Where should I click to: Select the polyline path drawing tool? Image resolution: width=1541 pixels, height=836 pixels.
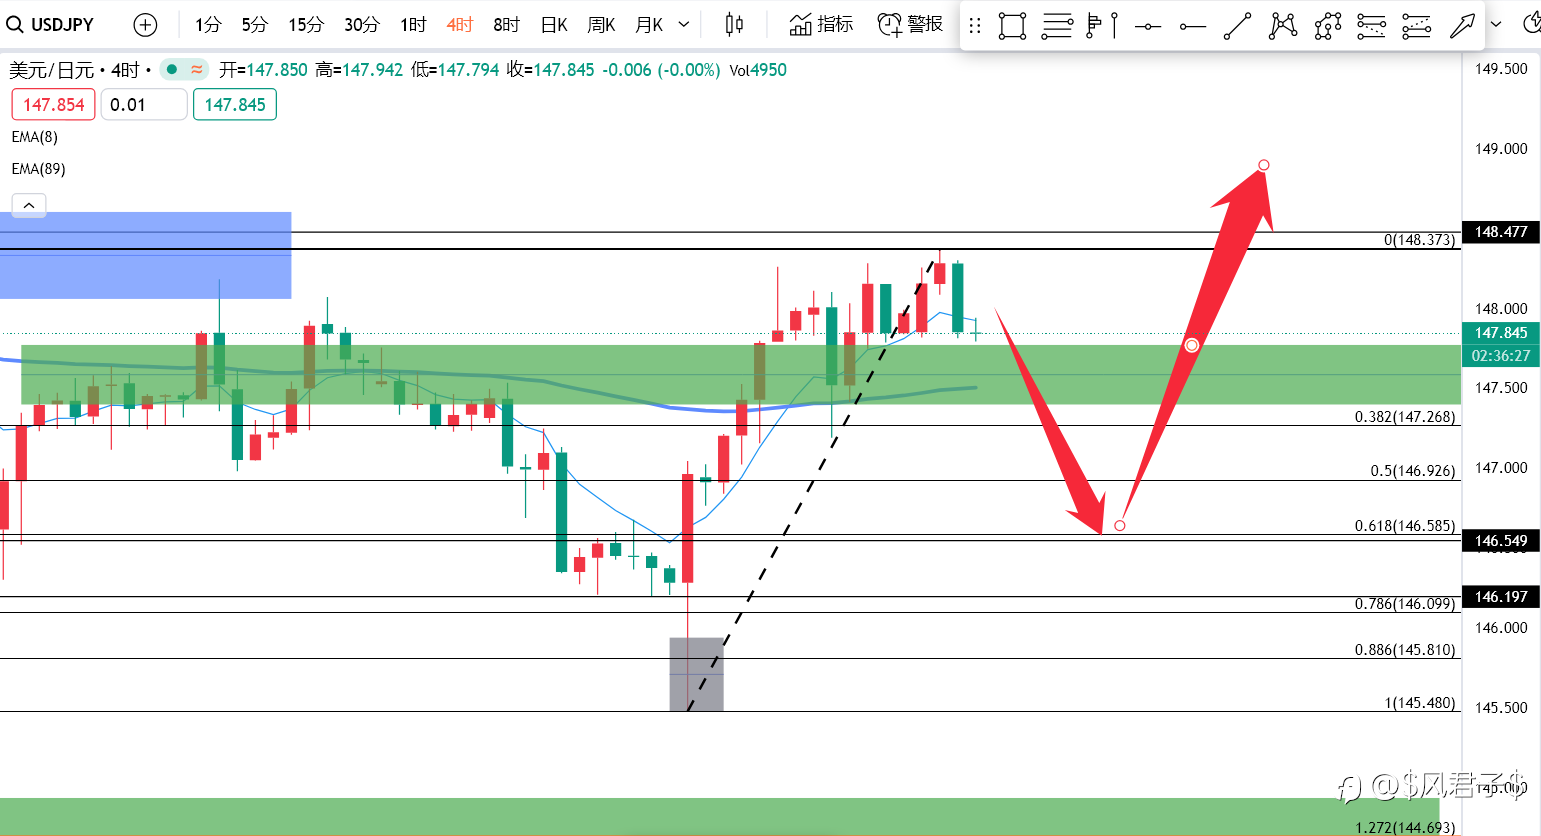tap(1327, 26)
